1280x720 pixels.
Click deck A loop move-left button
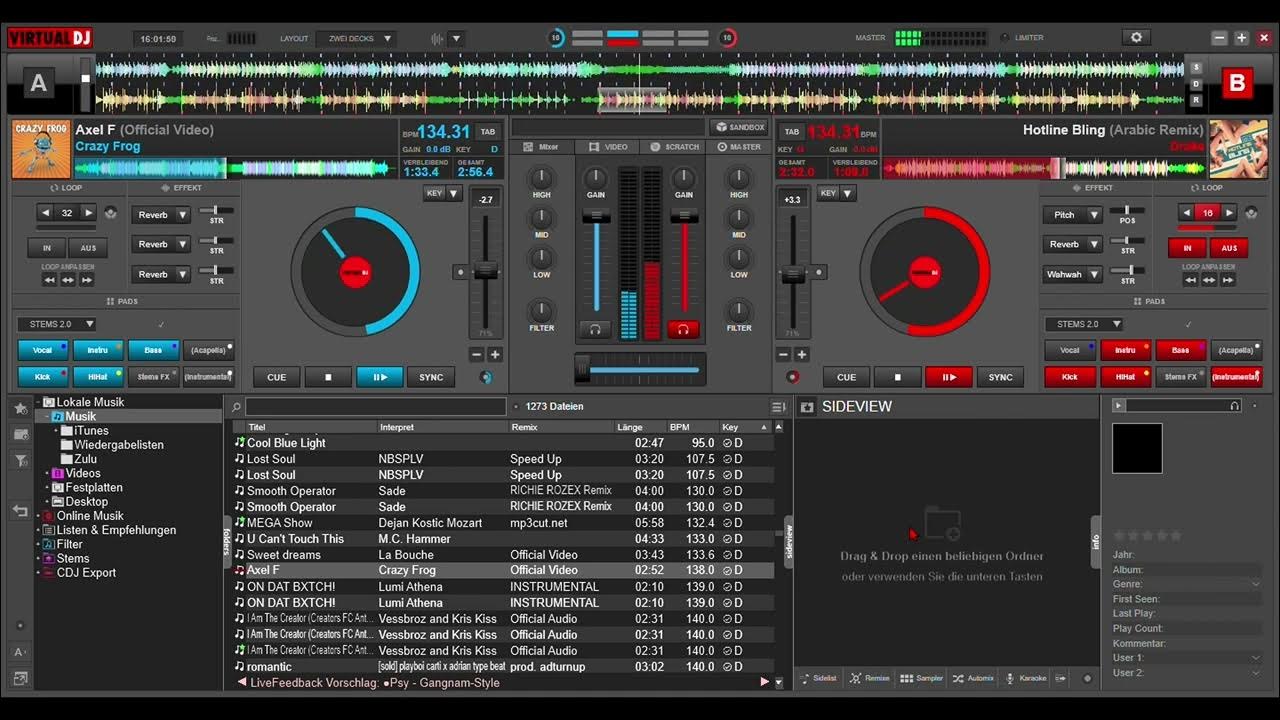pos(49,280)
